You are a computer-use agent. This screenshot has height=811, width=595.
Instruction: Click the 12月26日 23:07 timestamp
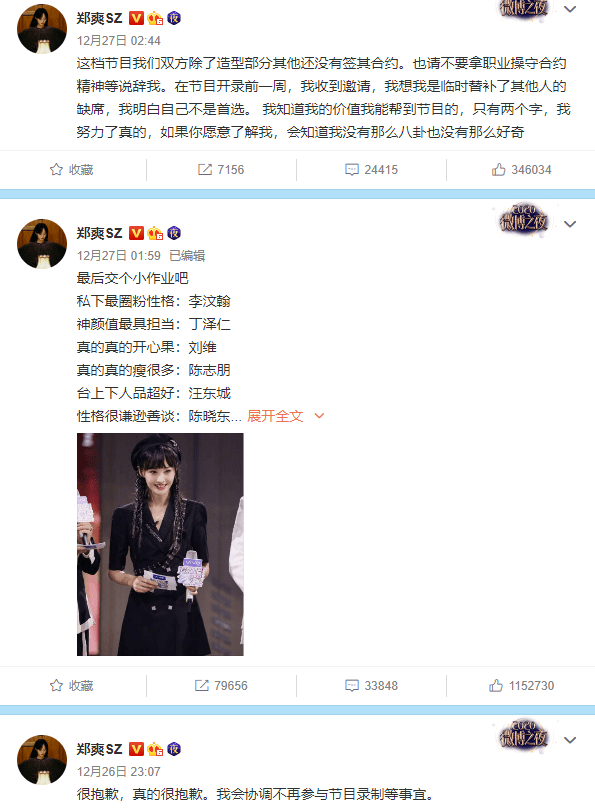tap(118, 771)
